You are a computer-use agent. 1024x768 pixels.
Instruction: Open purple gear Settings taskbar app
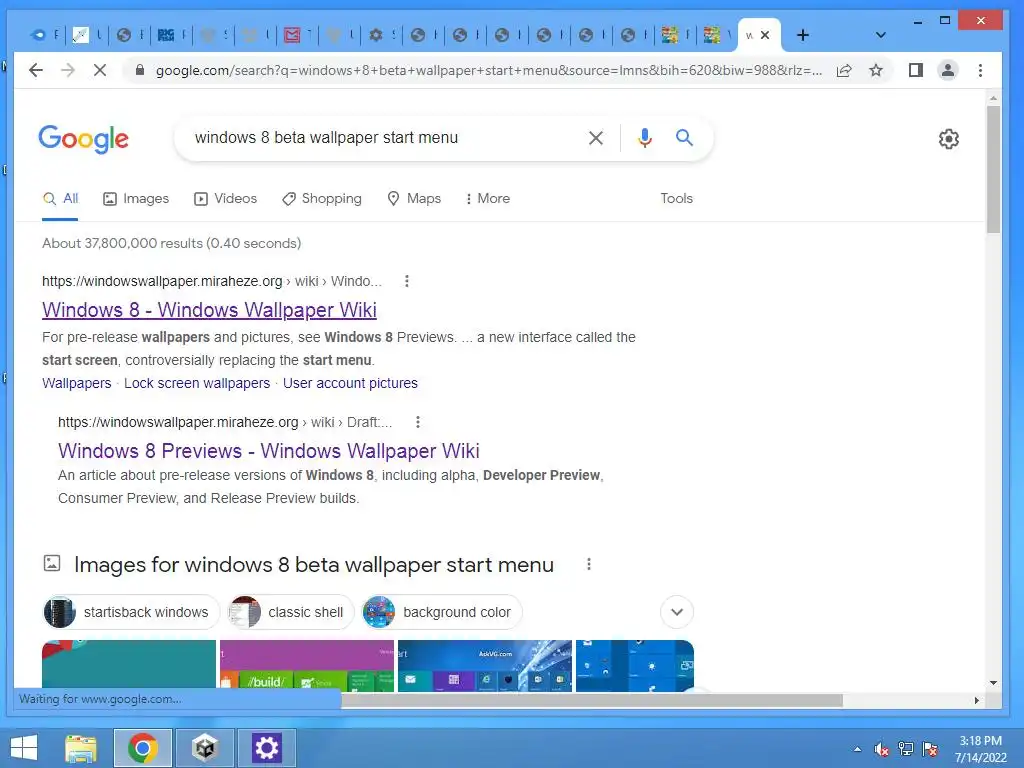click(x=266, y=748)
